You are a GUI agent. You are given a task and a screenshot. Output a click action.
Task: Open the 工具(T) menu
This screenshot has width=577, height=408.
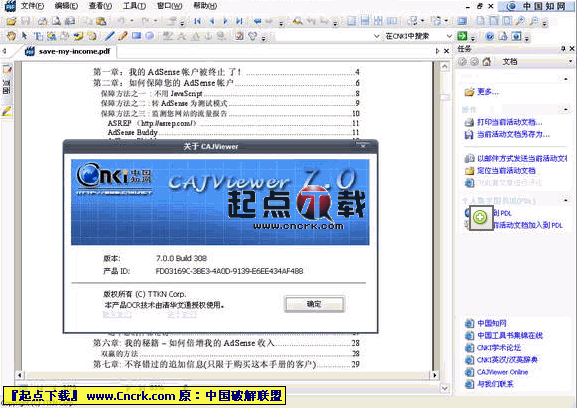tap(134, 6)
